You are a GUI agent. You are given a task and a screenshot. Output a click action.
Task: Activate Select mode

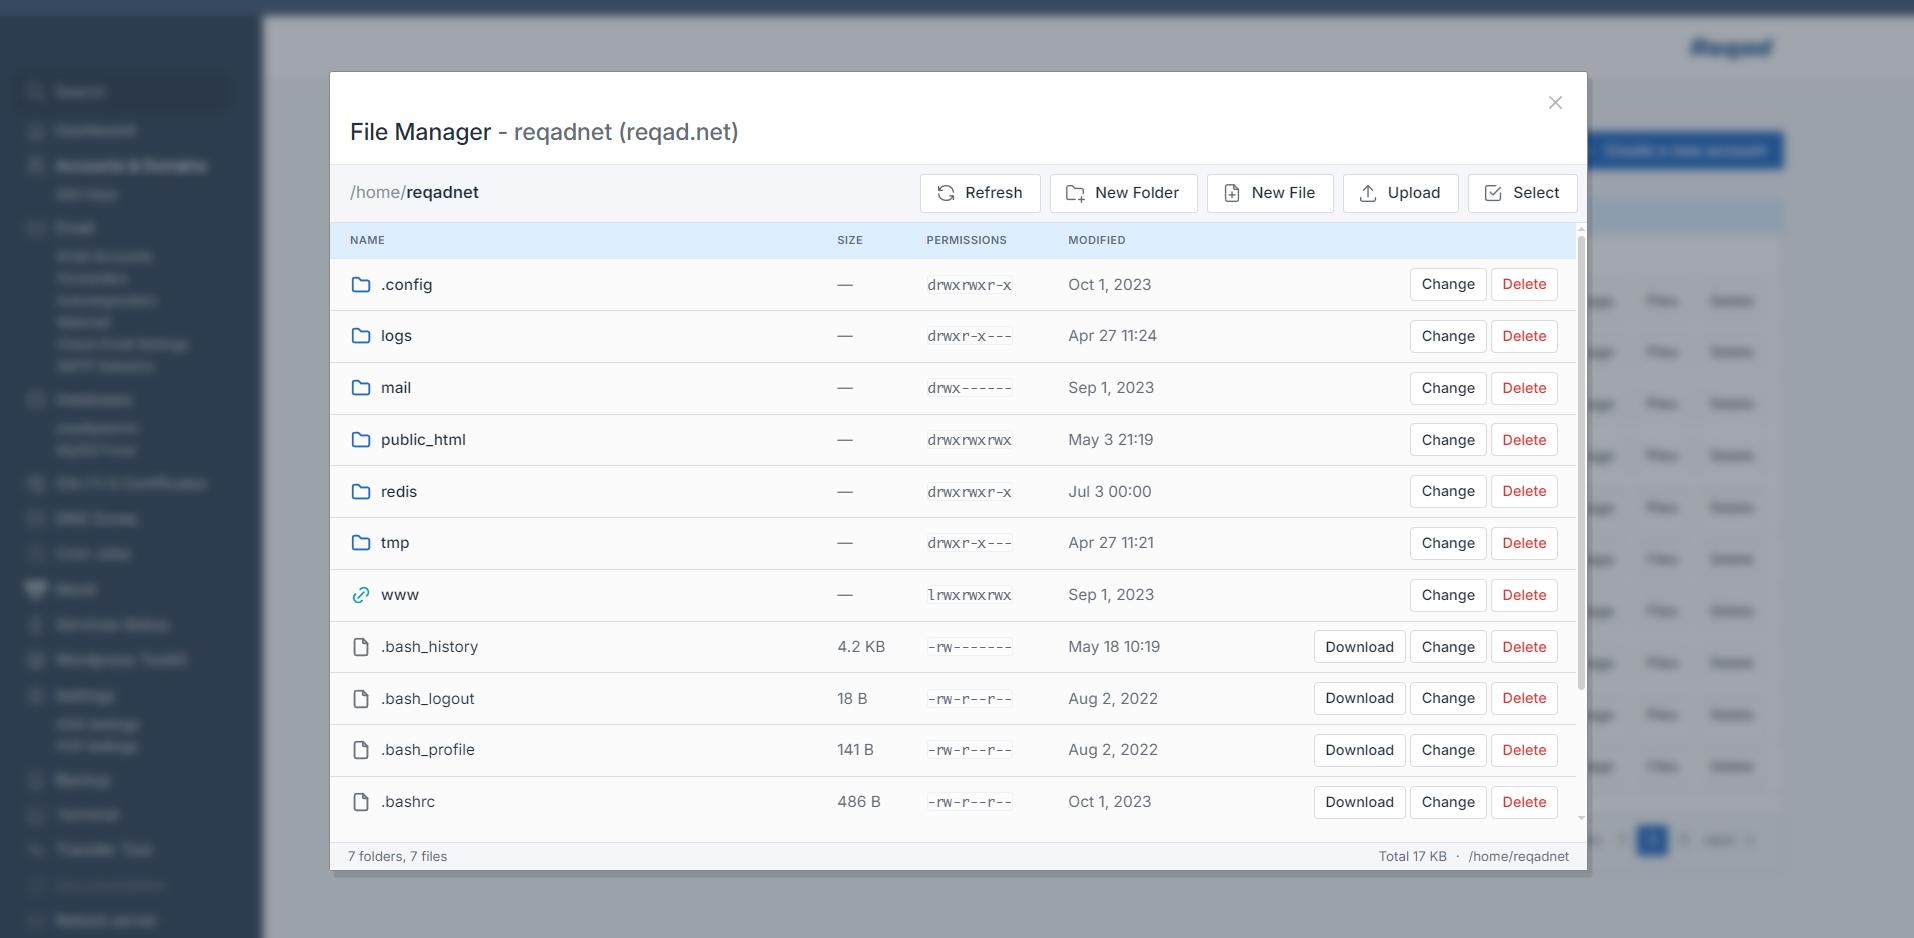coord(1522,193)
